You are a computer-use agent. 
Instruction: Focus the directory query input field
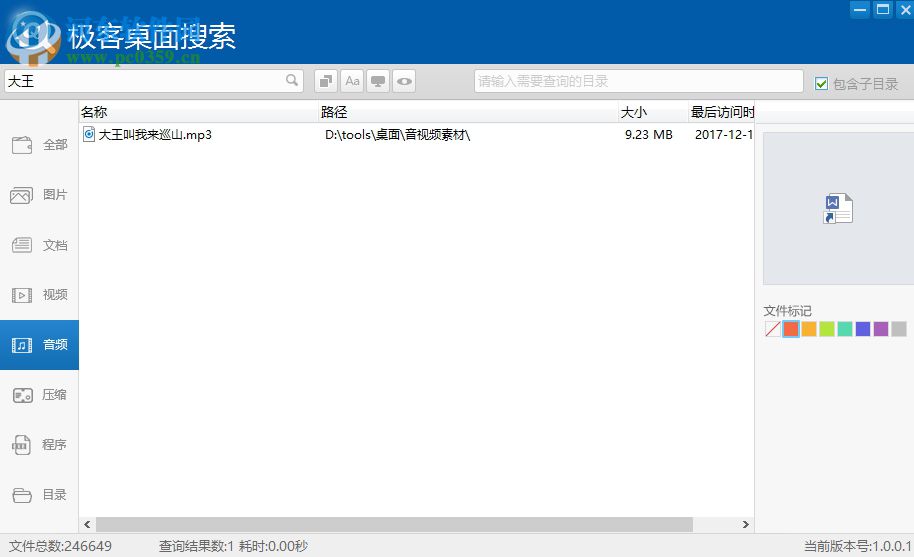(638, 81)
